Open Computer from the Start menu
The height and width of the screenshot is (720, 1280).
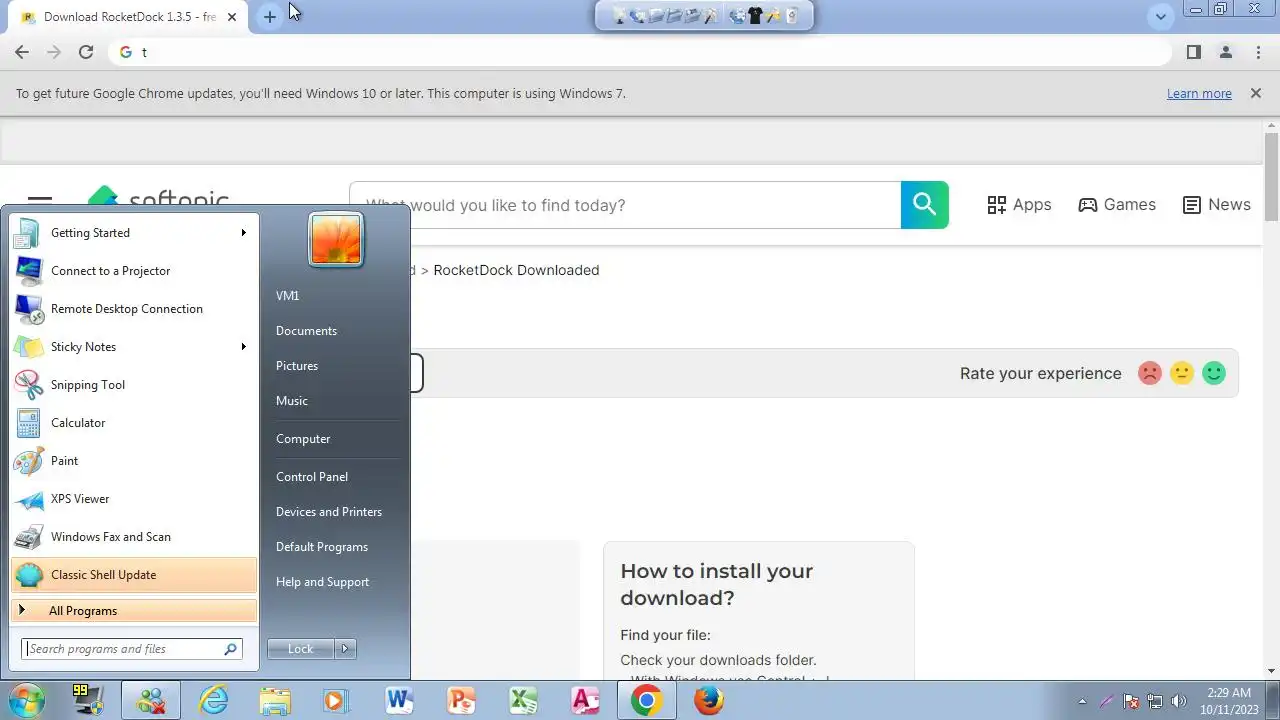pyautogui.click(x=303, y=439)
